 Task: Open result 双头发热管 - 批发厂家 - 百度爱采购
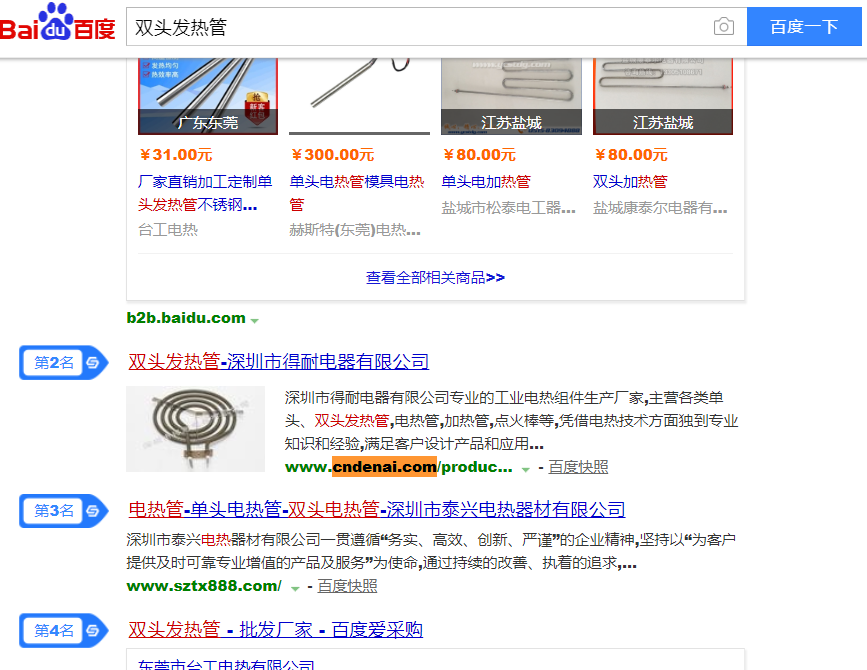click(275, 630)
